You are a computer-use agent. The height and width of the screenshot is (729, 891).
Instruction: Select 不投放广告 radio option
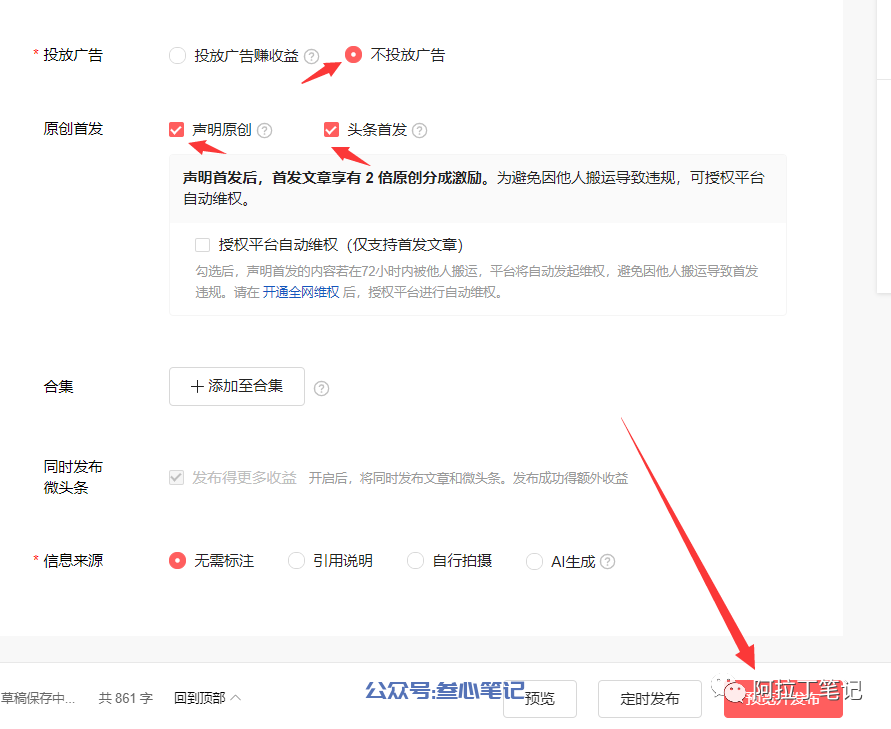pos(354,55)
